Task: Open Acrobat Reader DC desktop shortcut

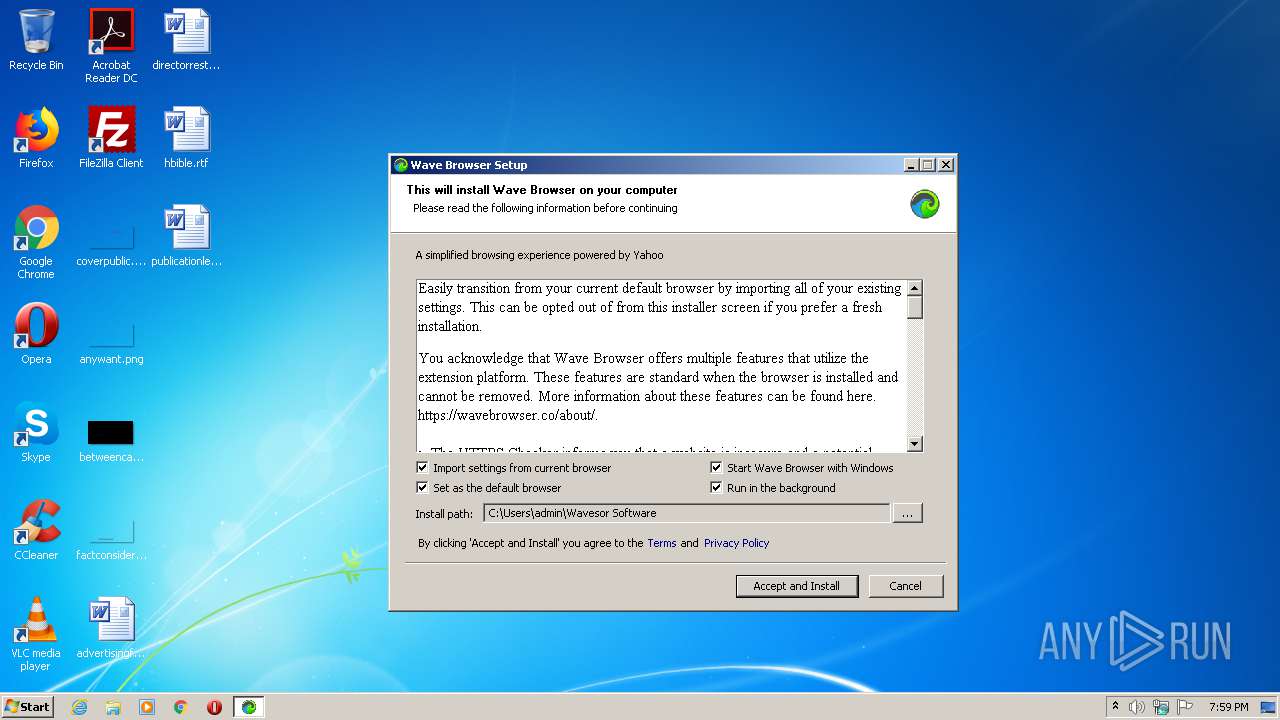Action: coord(111,46)
